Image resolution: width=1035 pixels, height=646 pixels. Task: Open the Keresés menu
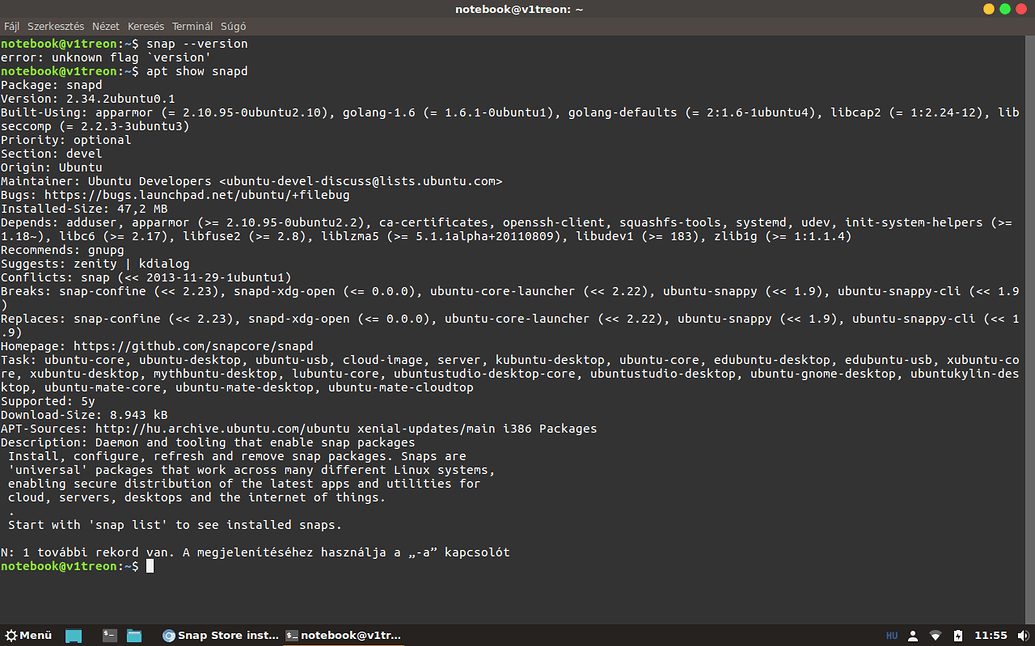point(146,26)
